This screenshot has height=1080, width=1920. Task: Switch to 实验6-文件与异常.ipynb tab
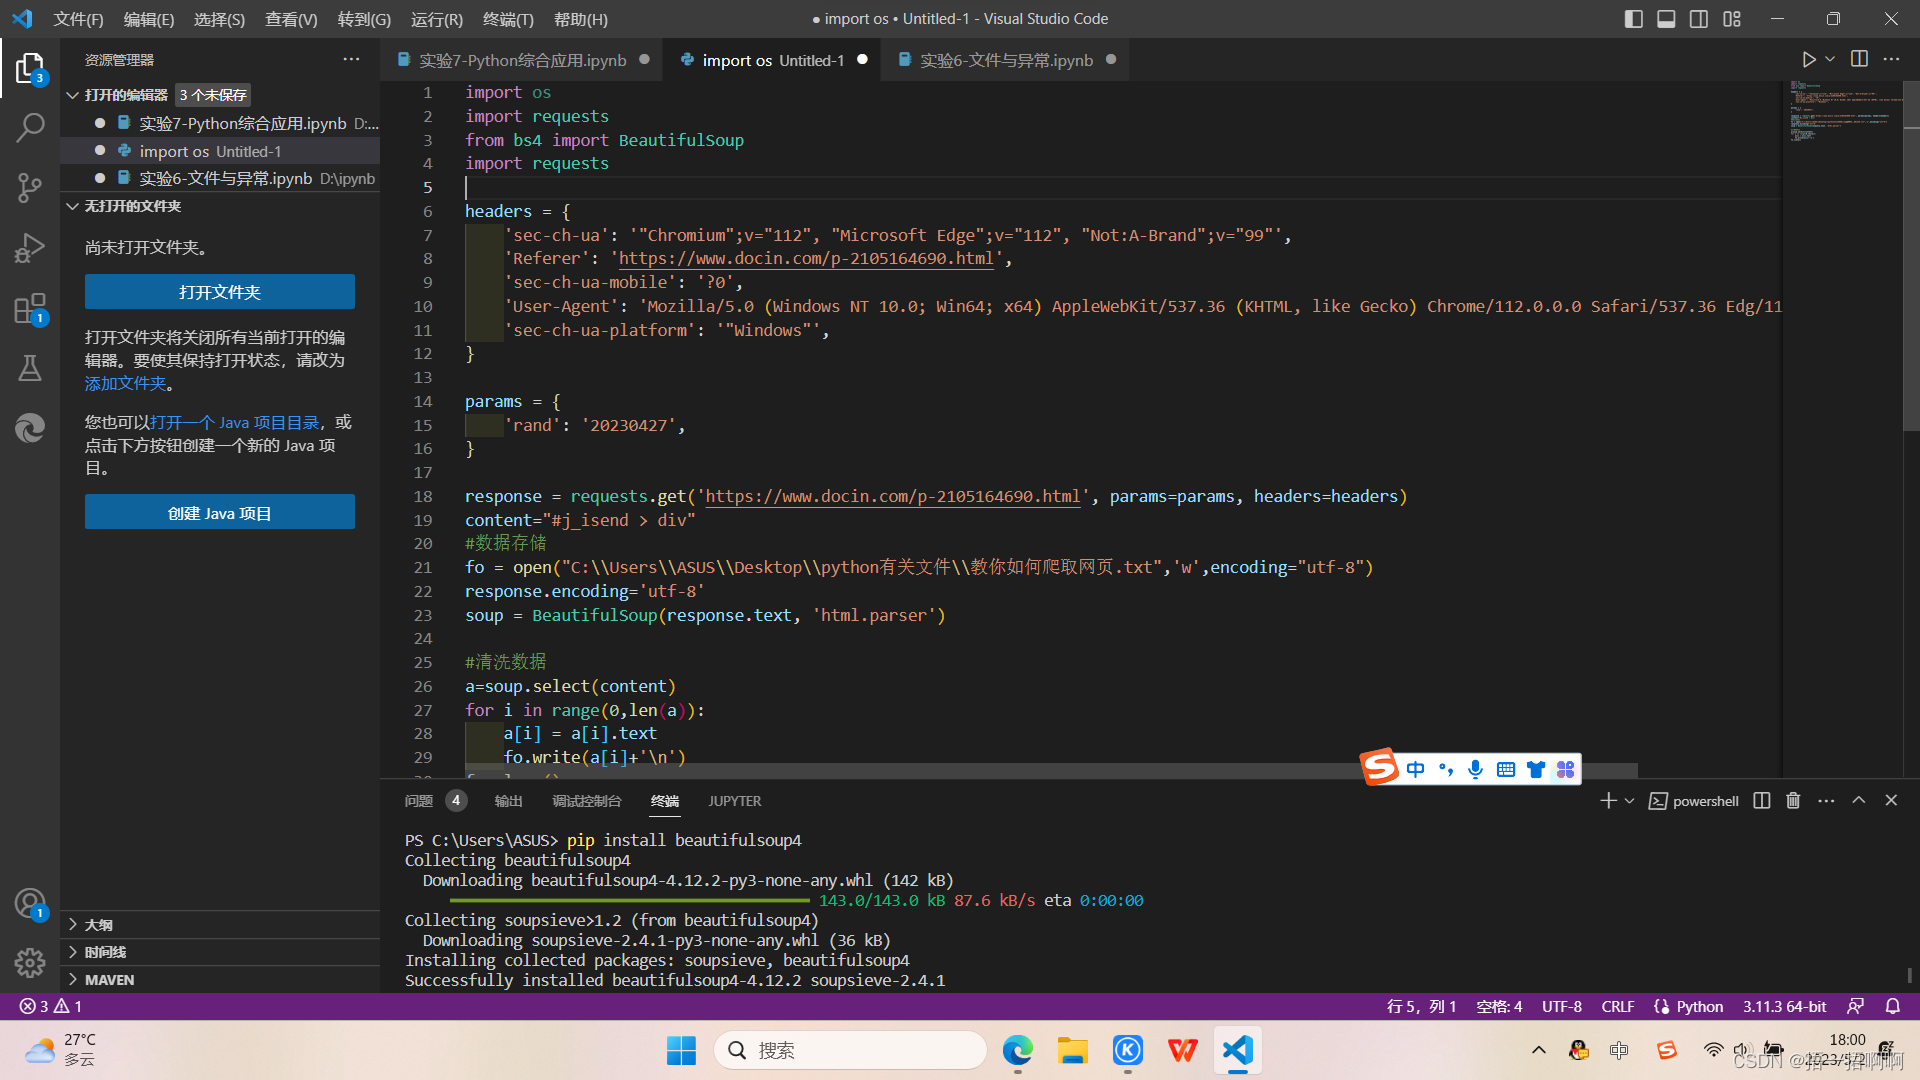tap(1006, 60)
